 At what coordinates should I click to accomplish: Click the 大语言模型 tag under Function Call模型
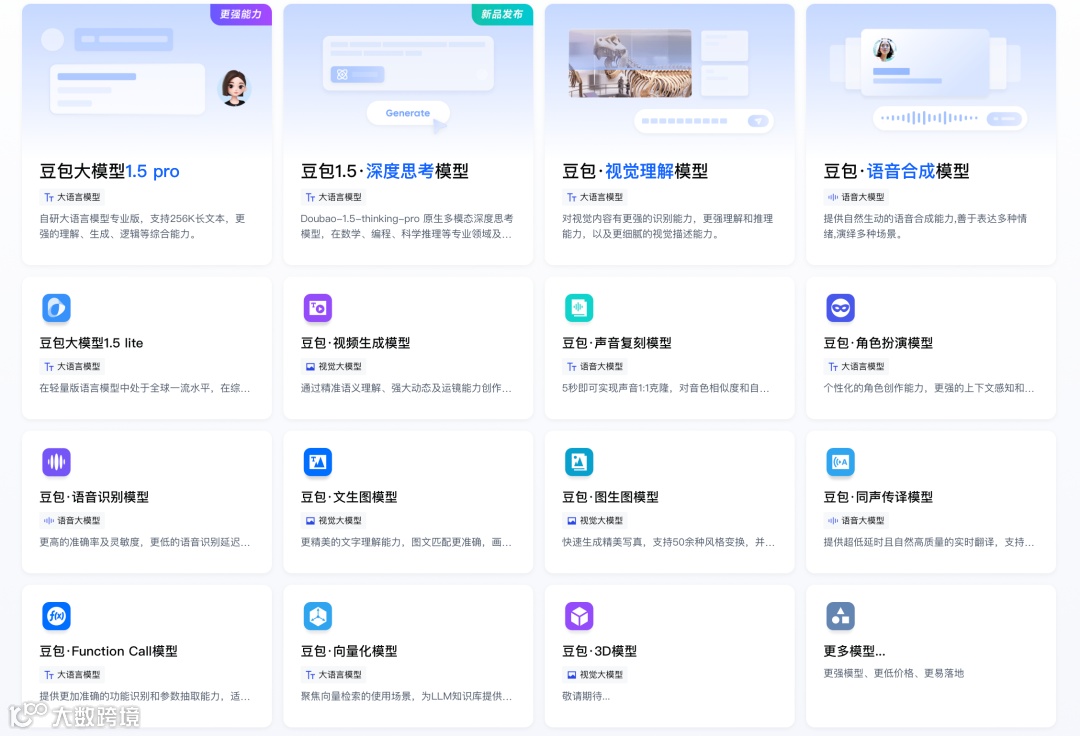pyautogui.click(x=72, y=675)
